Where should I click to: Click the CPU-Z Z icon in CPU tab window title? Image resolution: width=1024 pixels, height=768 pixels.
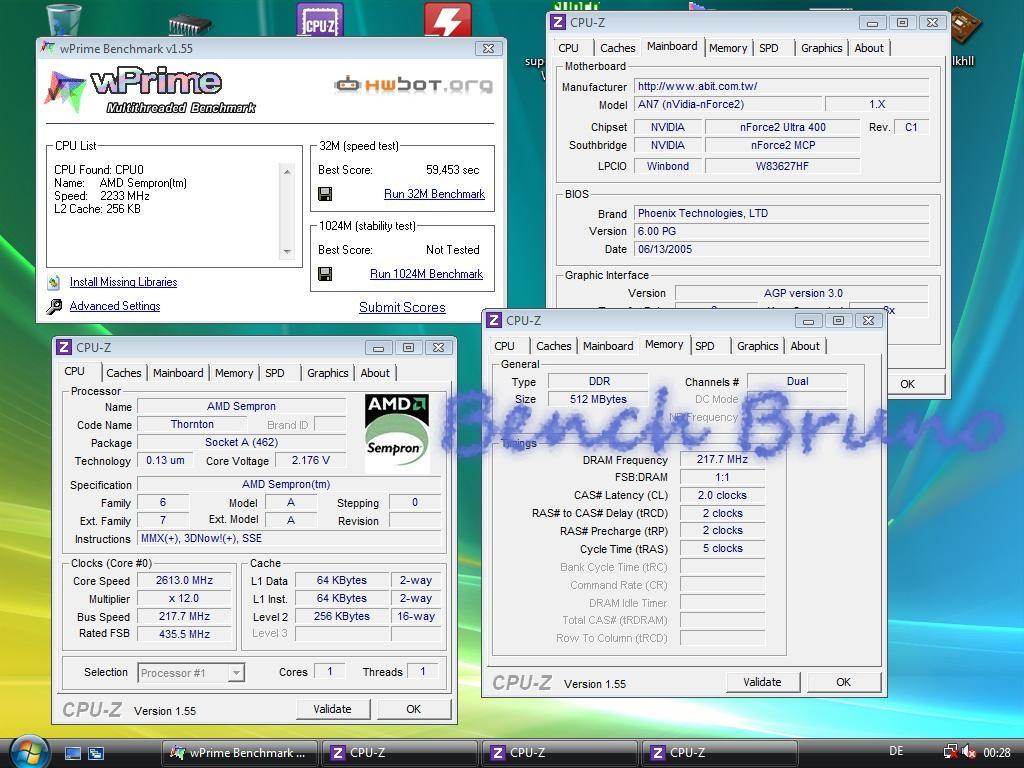(x=64, y=347)
